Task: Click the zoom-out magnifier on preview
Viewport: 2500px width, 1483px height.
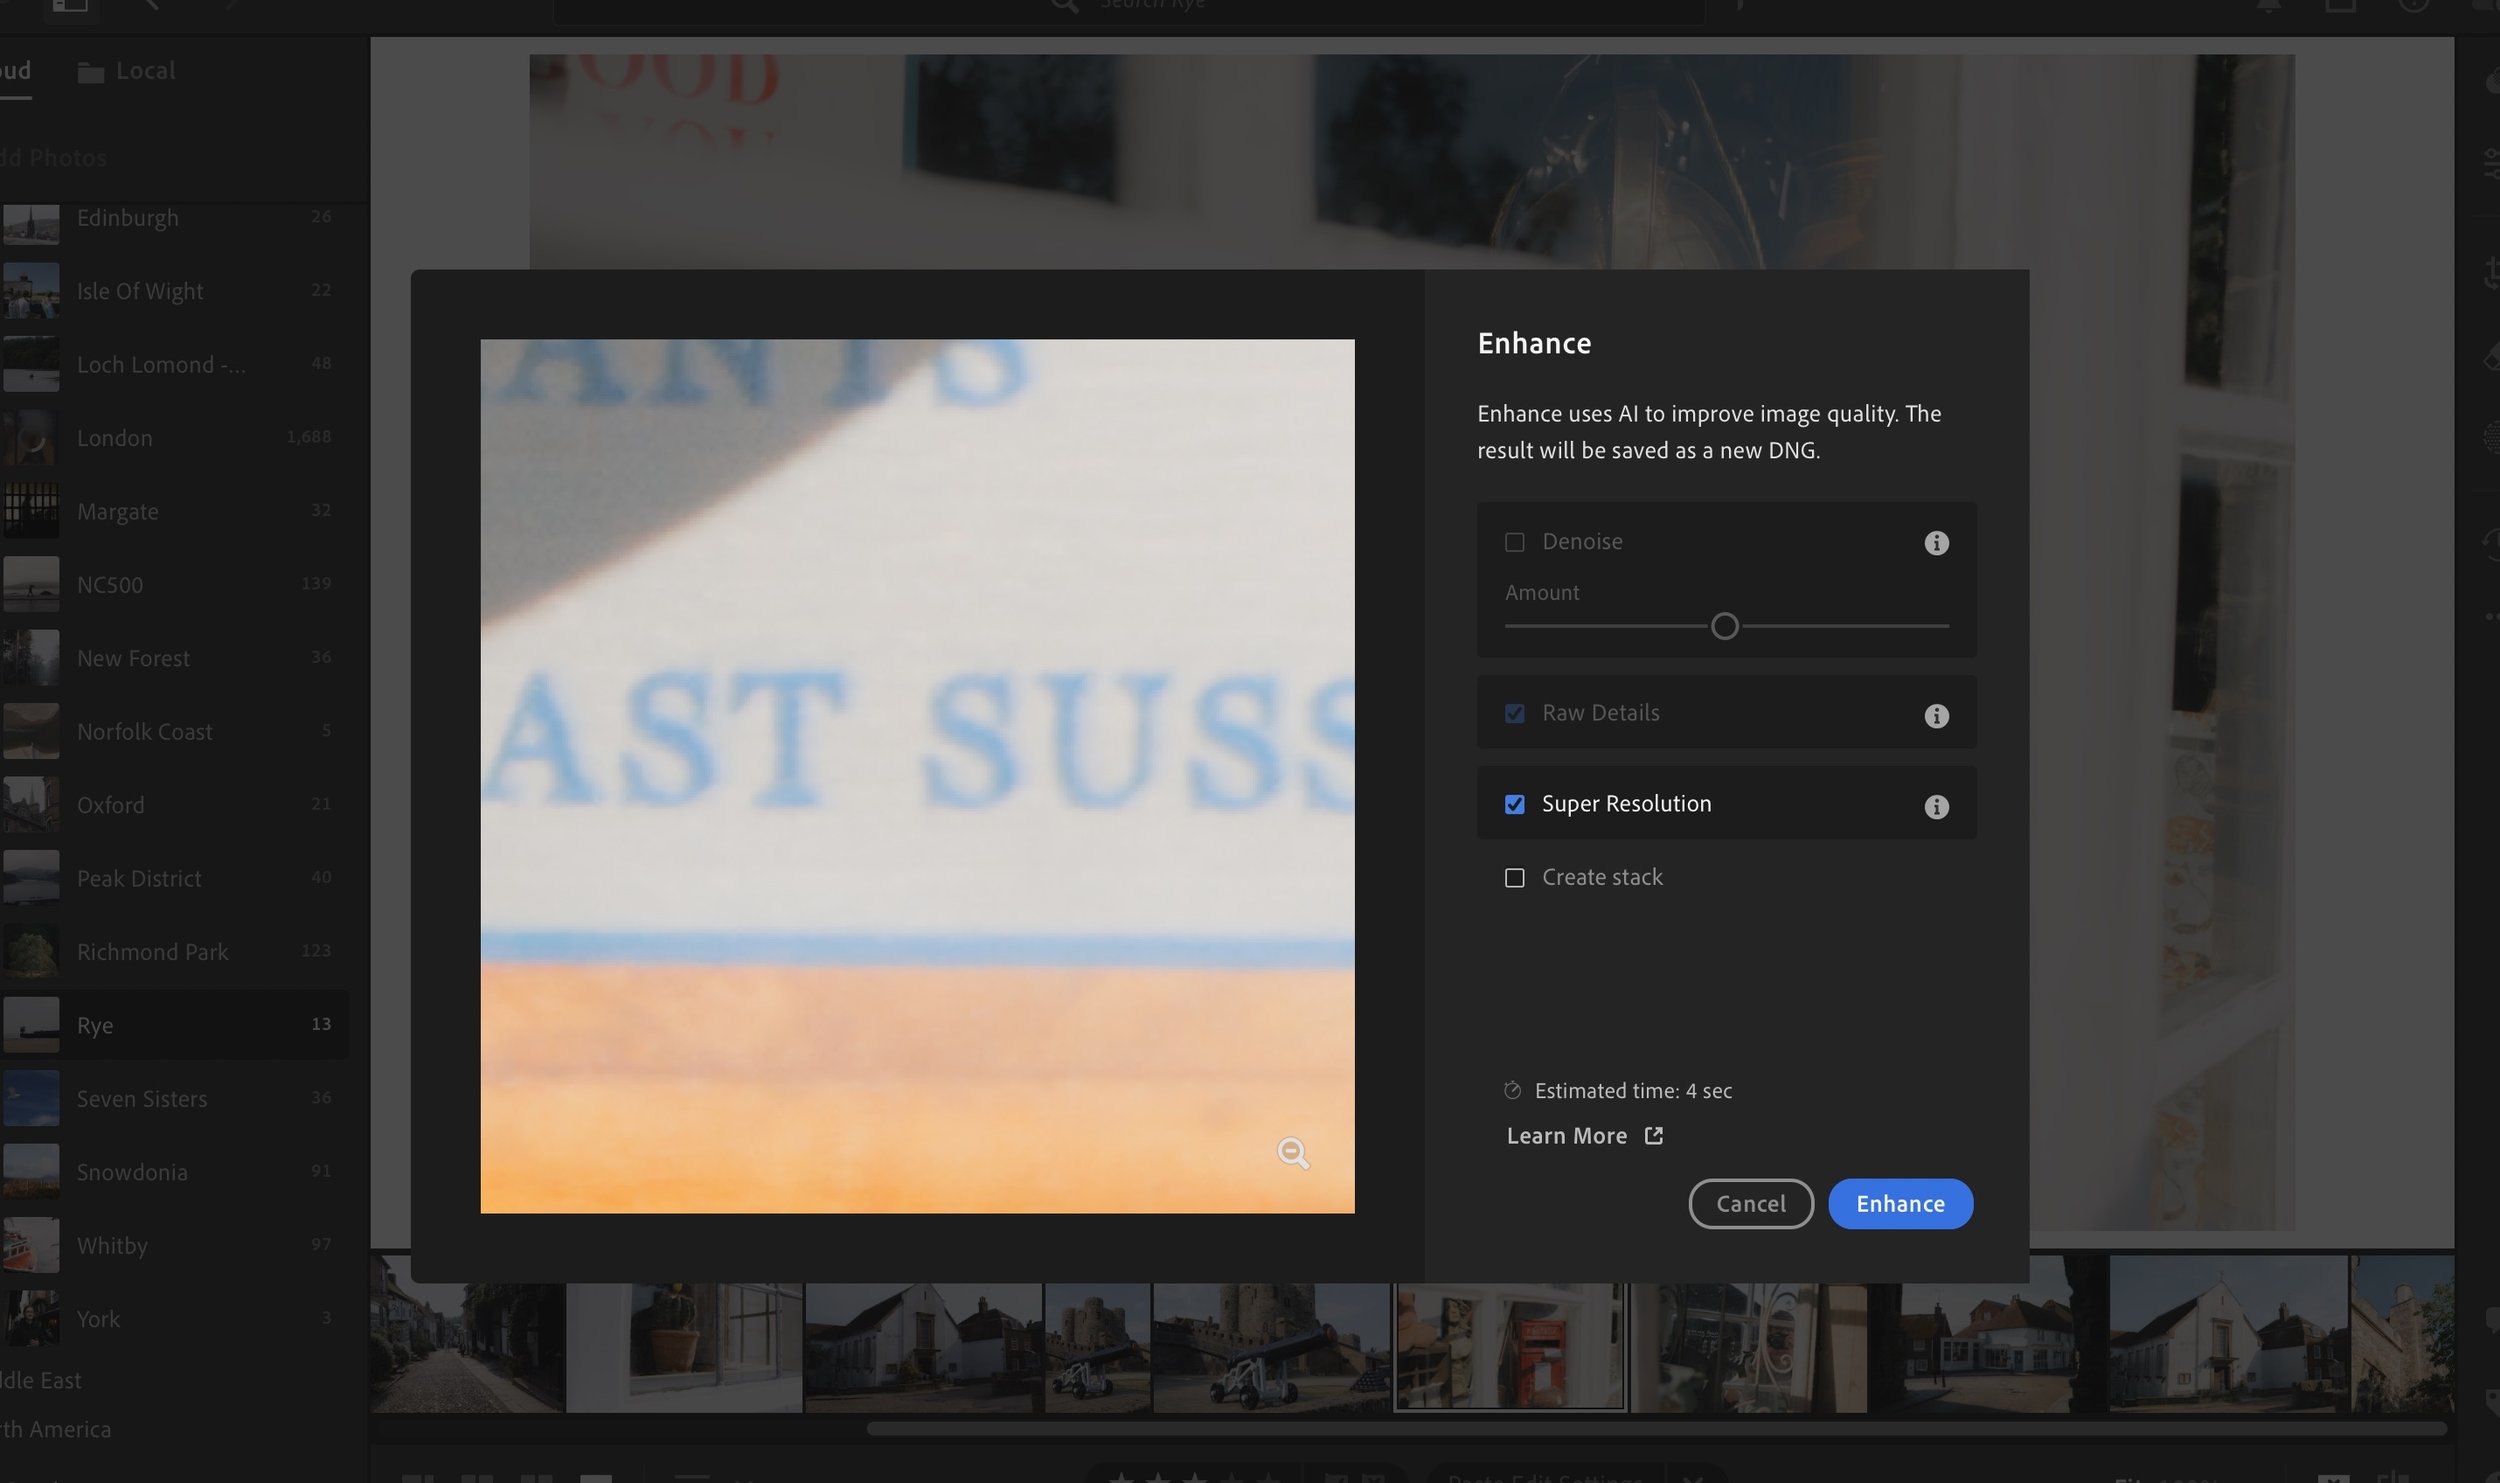Action: pyautogui.click(x=1293, y=1154)
